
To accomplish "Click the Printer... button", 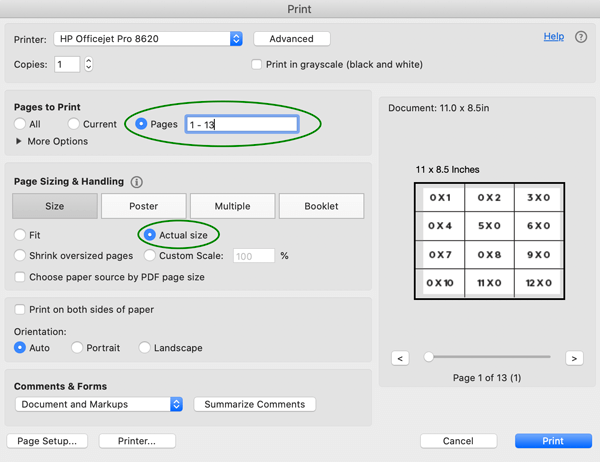I will click(137, 441).
